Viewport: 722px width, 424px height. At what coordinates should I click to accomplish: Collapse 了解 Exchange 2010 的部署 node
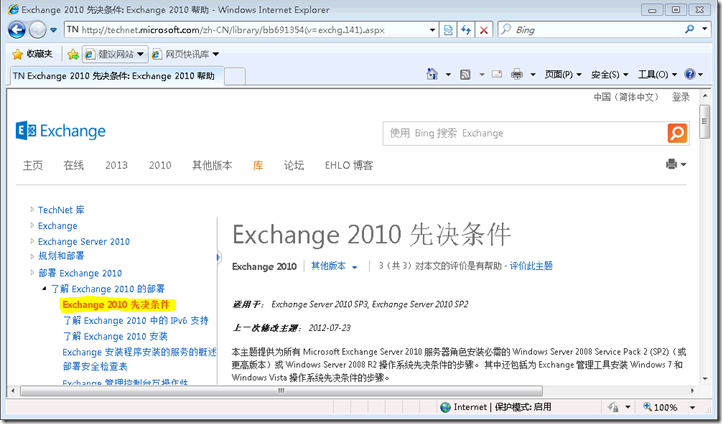pyautogui.click(x=45, y=289)
